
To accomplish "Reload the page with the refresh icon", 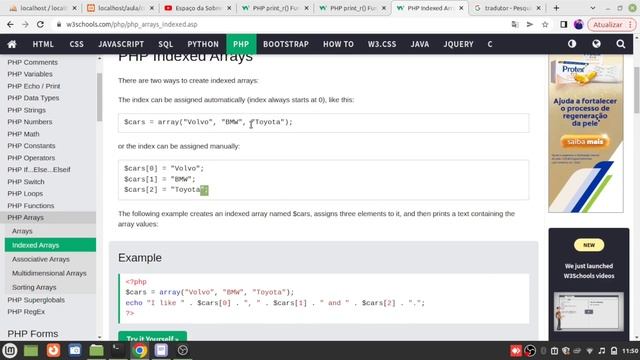I will 40,24.
